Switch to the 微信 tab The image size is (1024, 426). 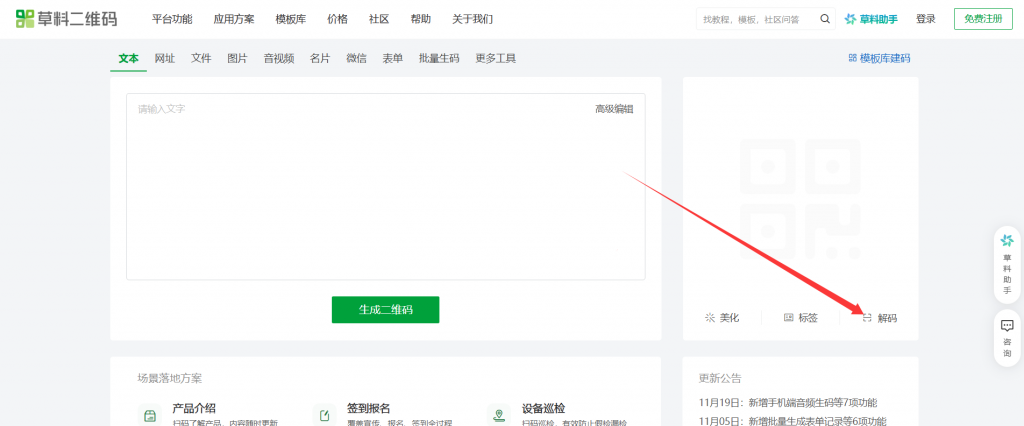(x=357, y=58)
